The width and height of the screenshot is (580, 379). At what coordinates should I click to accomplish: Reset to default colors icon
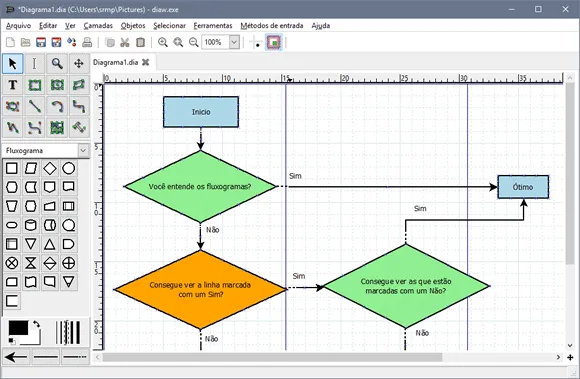tap(12, 341)
